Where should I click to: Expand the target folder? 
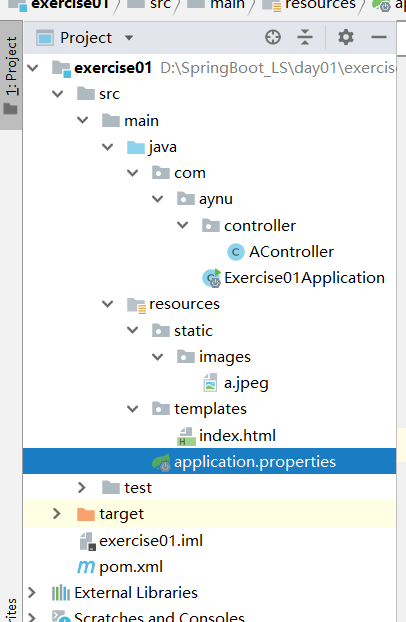point(57,514)
